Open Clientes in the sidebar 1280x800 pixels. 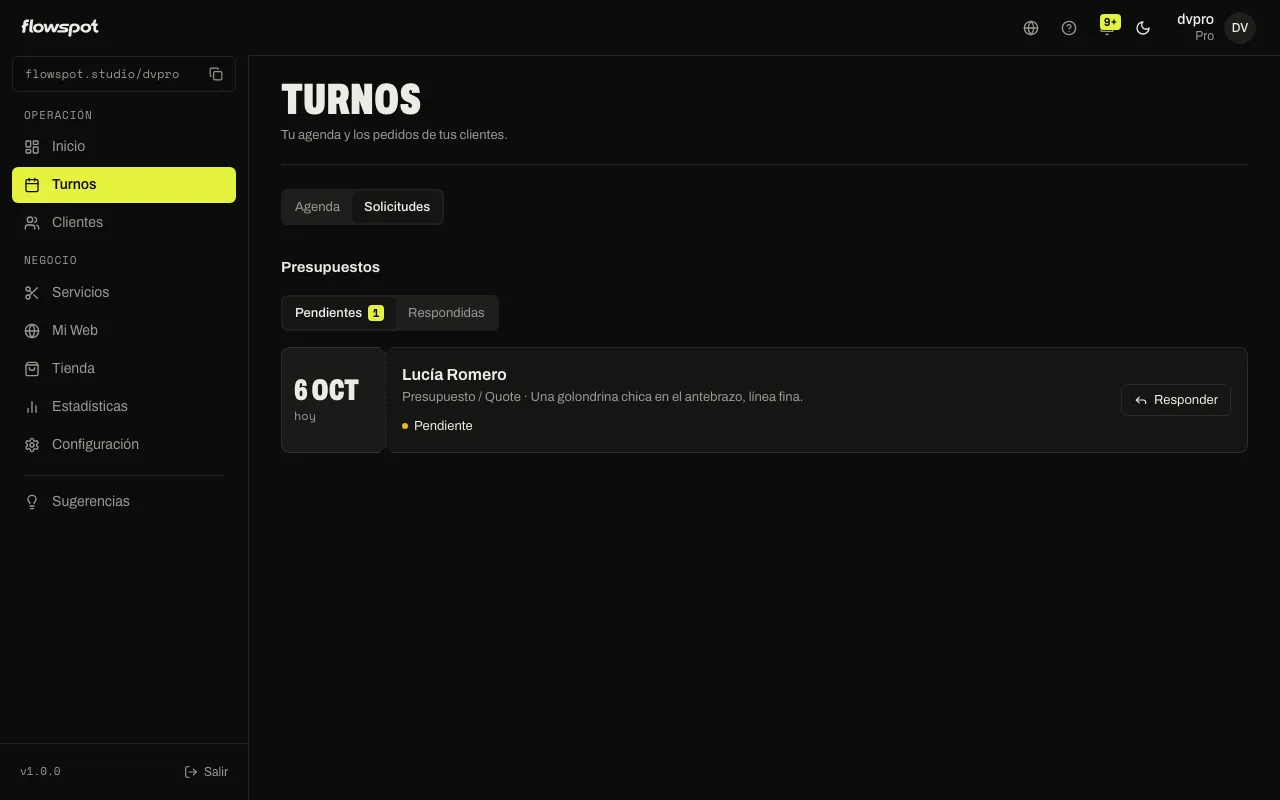[124, 223]
